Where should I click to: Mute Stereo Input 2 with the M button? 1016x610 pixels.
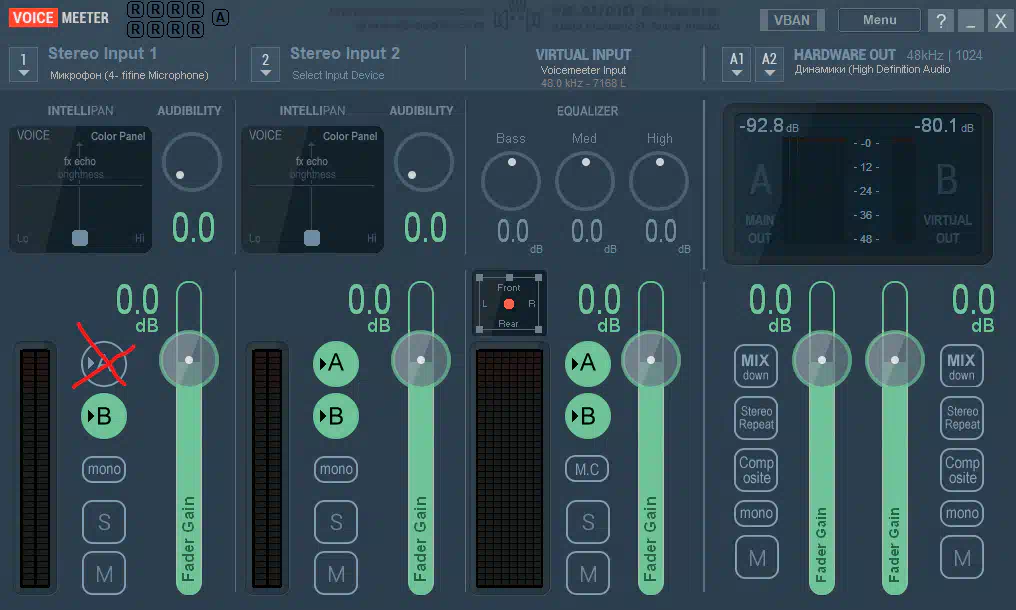(336, 573)
